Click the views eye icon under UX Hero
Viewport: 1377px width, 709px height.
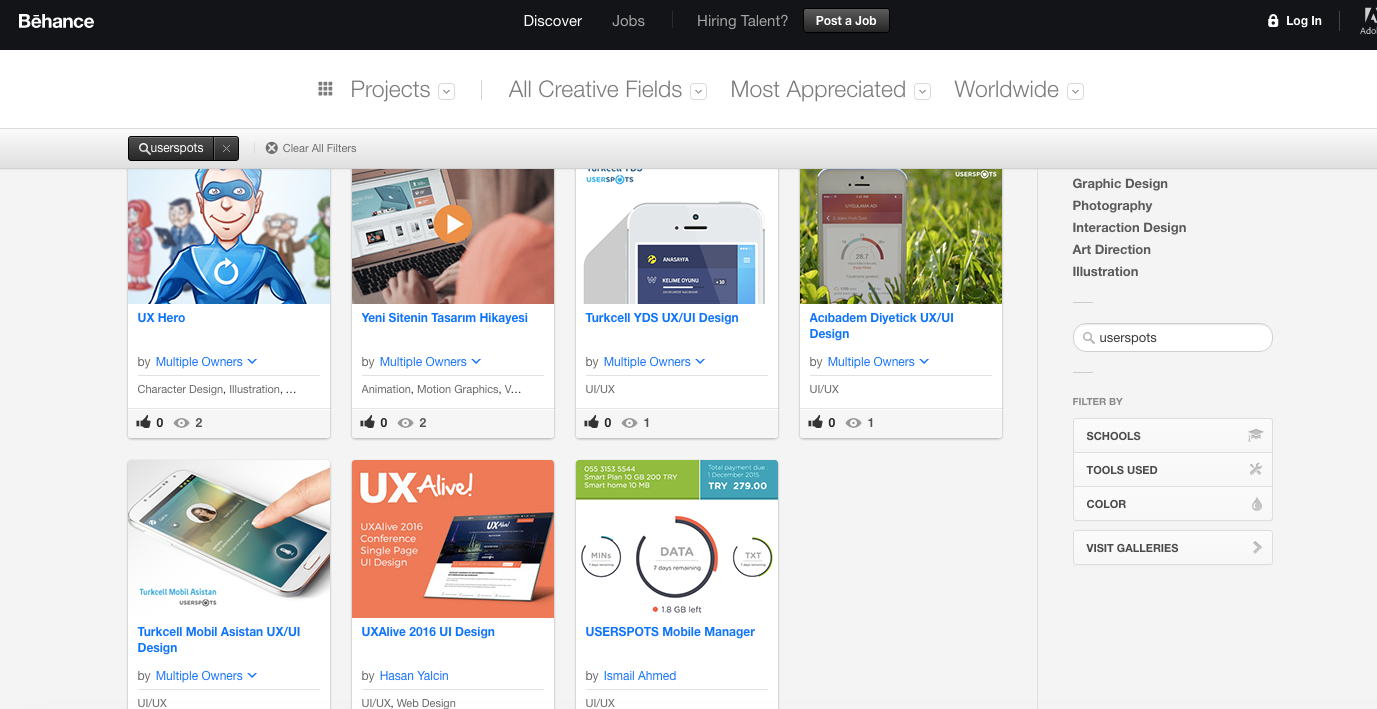(182, 423)
